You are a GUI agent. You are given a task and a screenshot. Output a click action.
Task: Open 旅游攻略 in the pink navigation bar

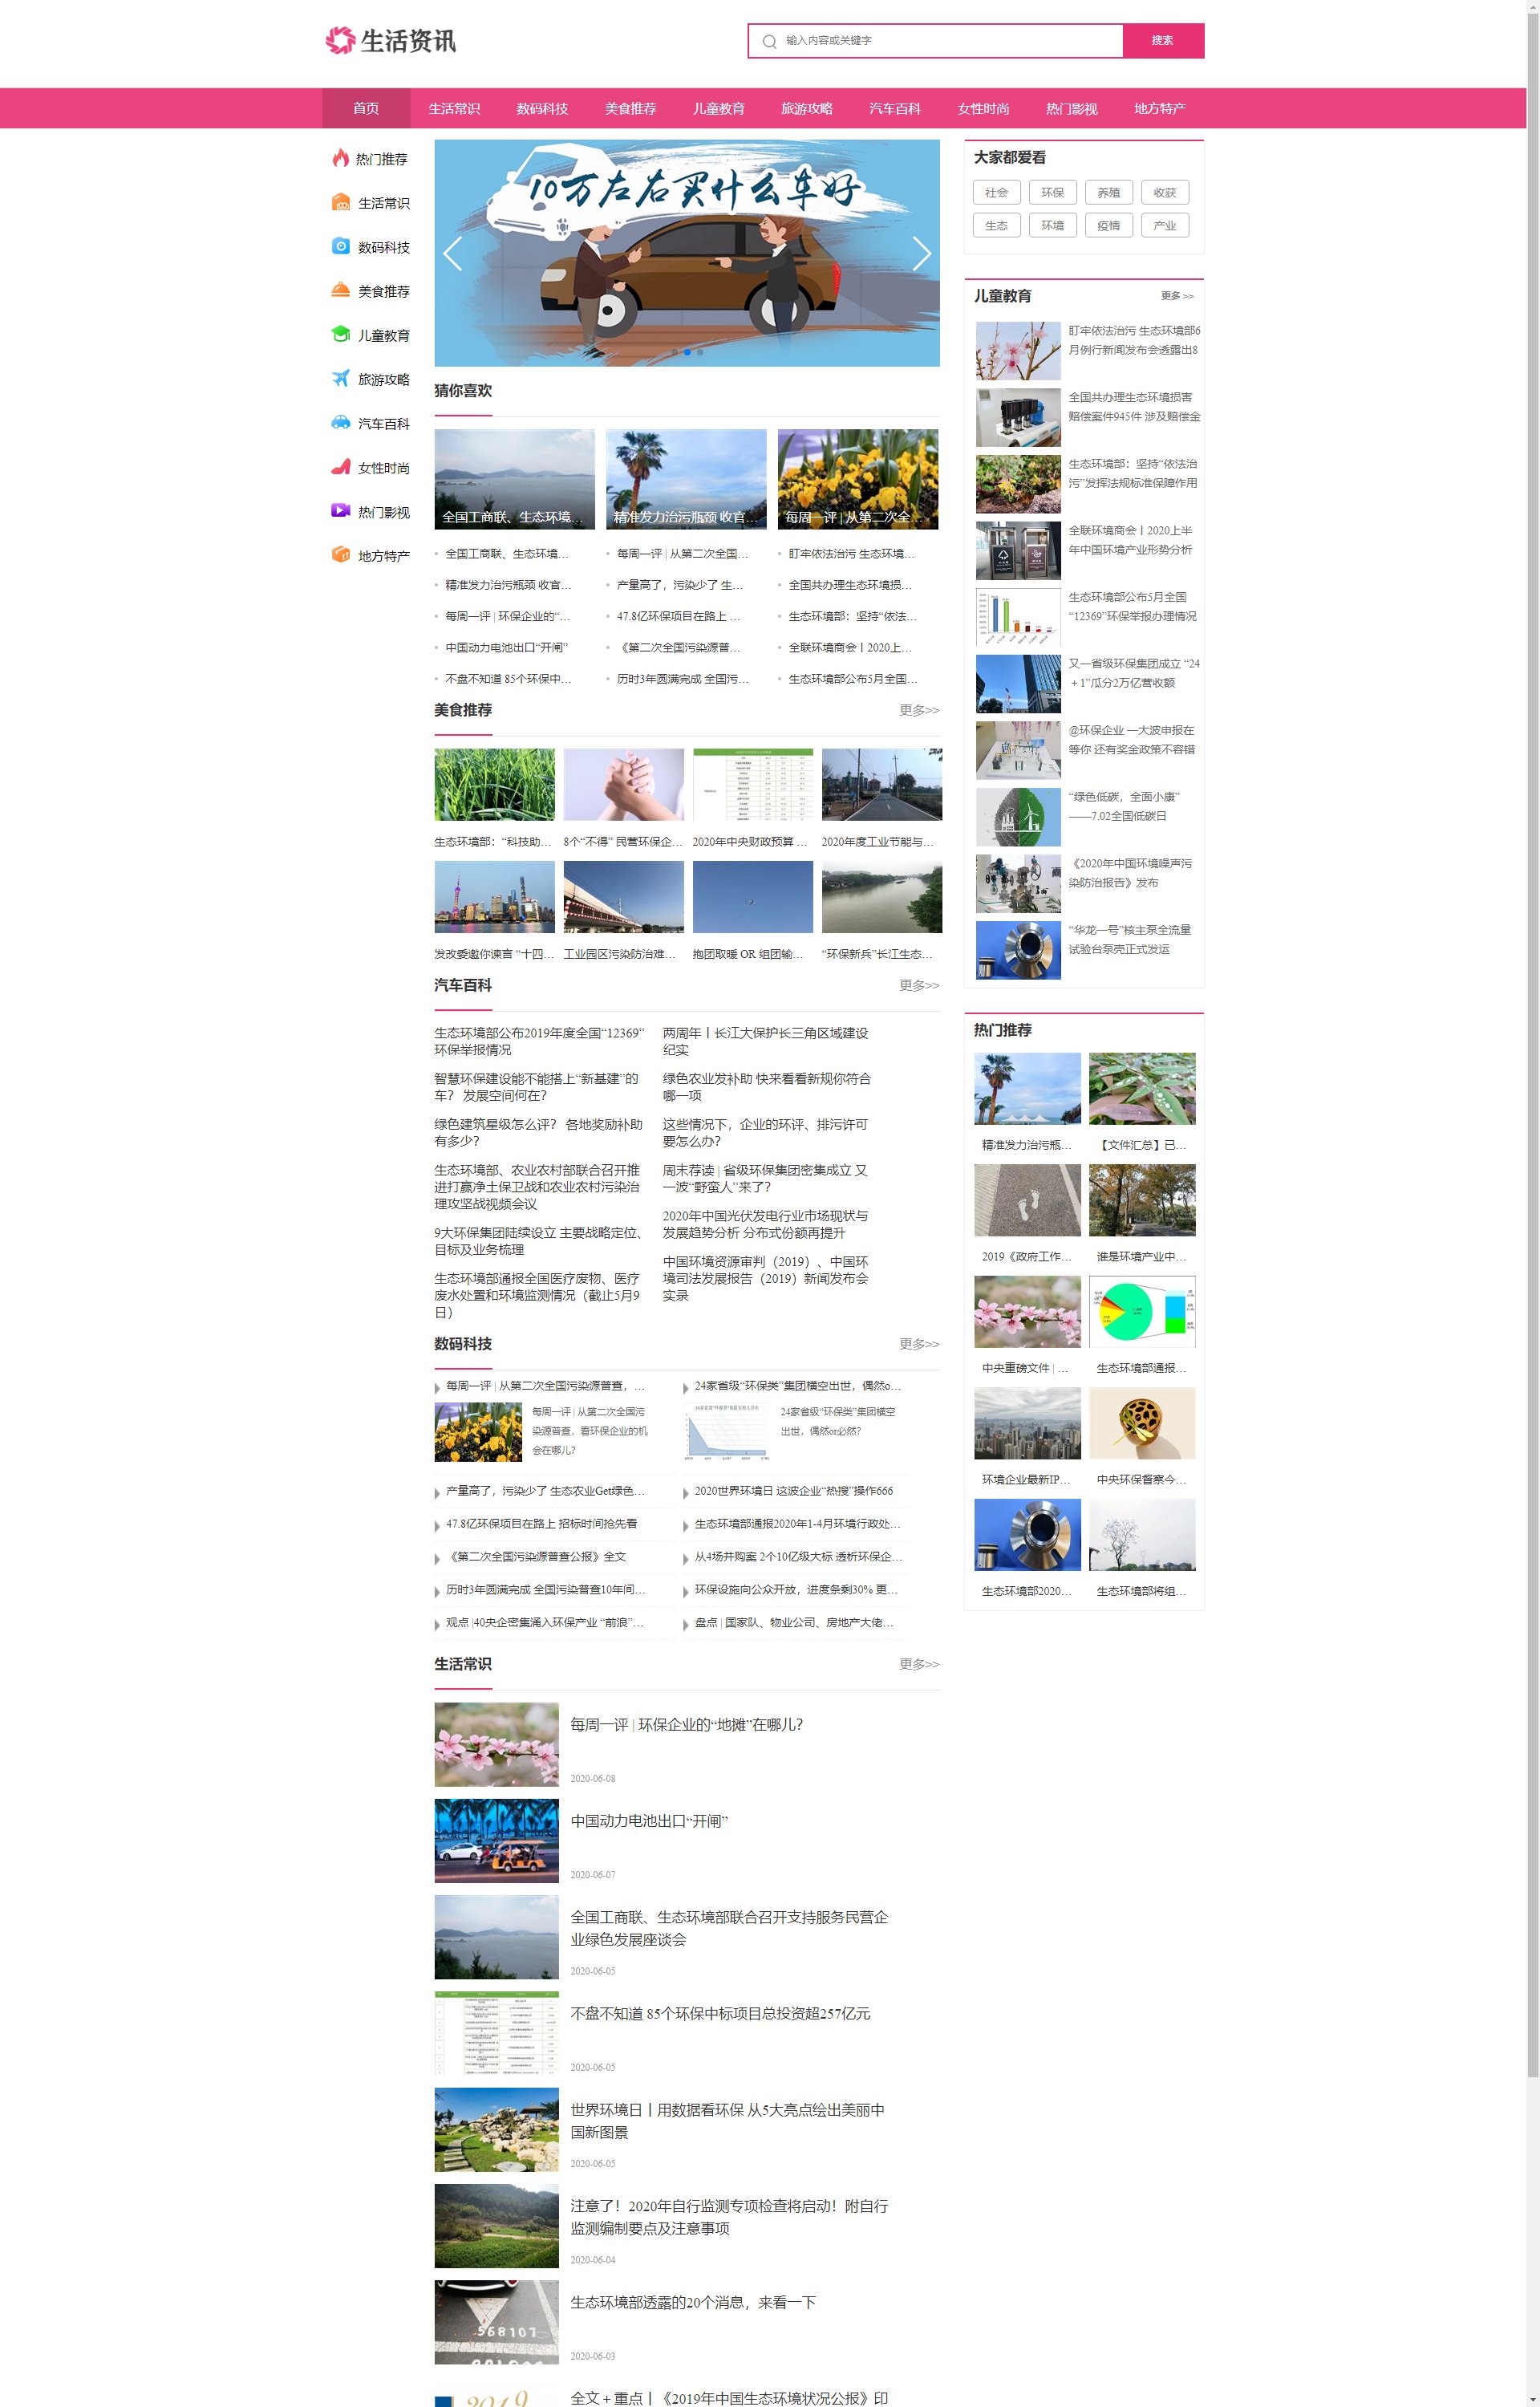[x=806, y=108]
